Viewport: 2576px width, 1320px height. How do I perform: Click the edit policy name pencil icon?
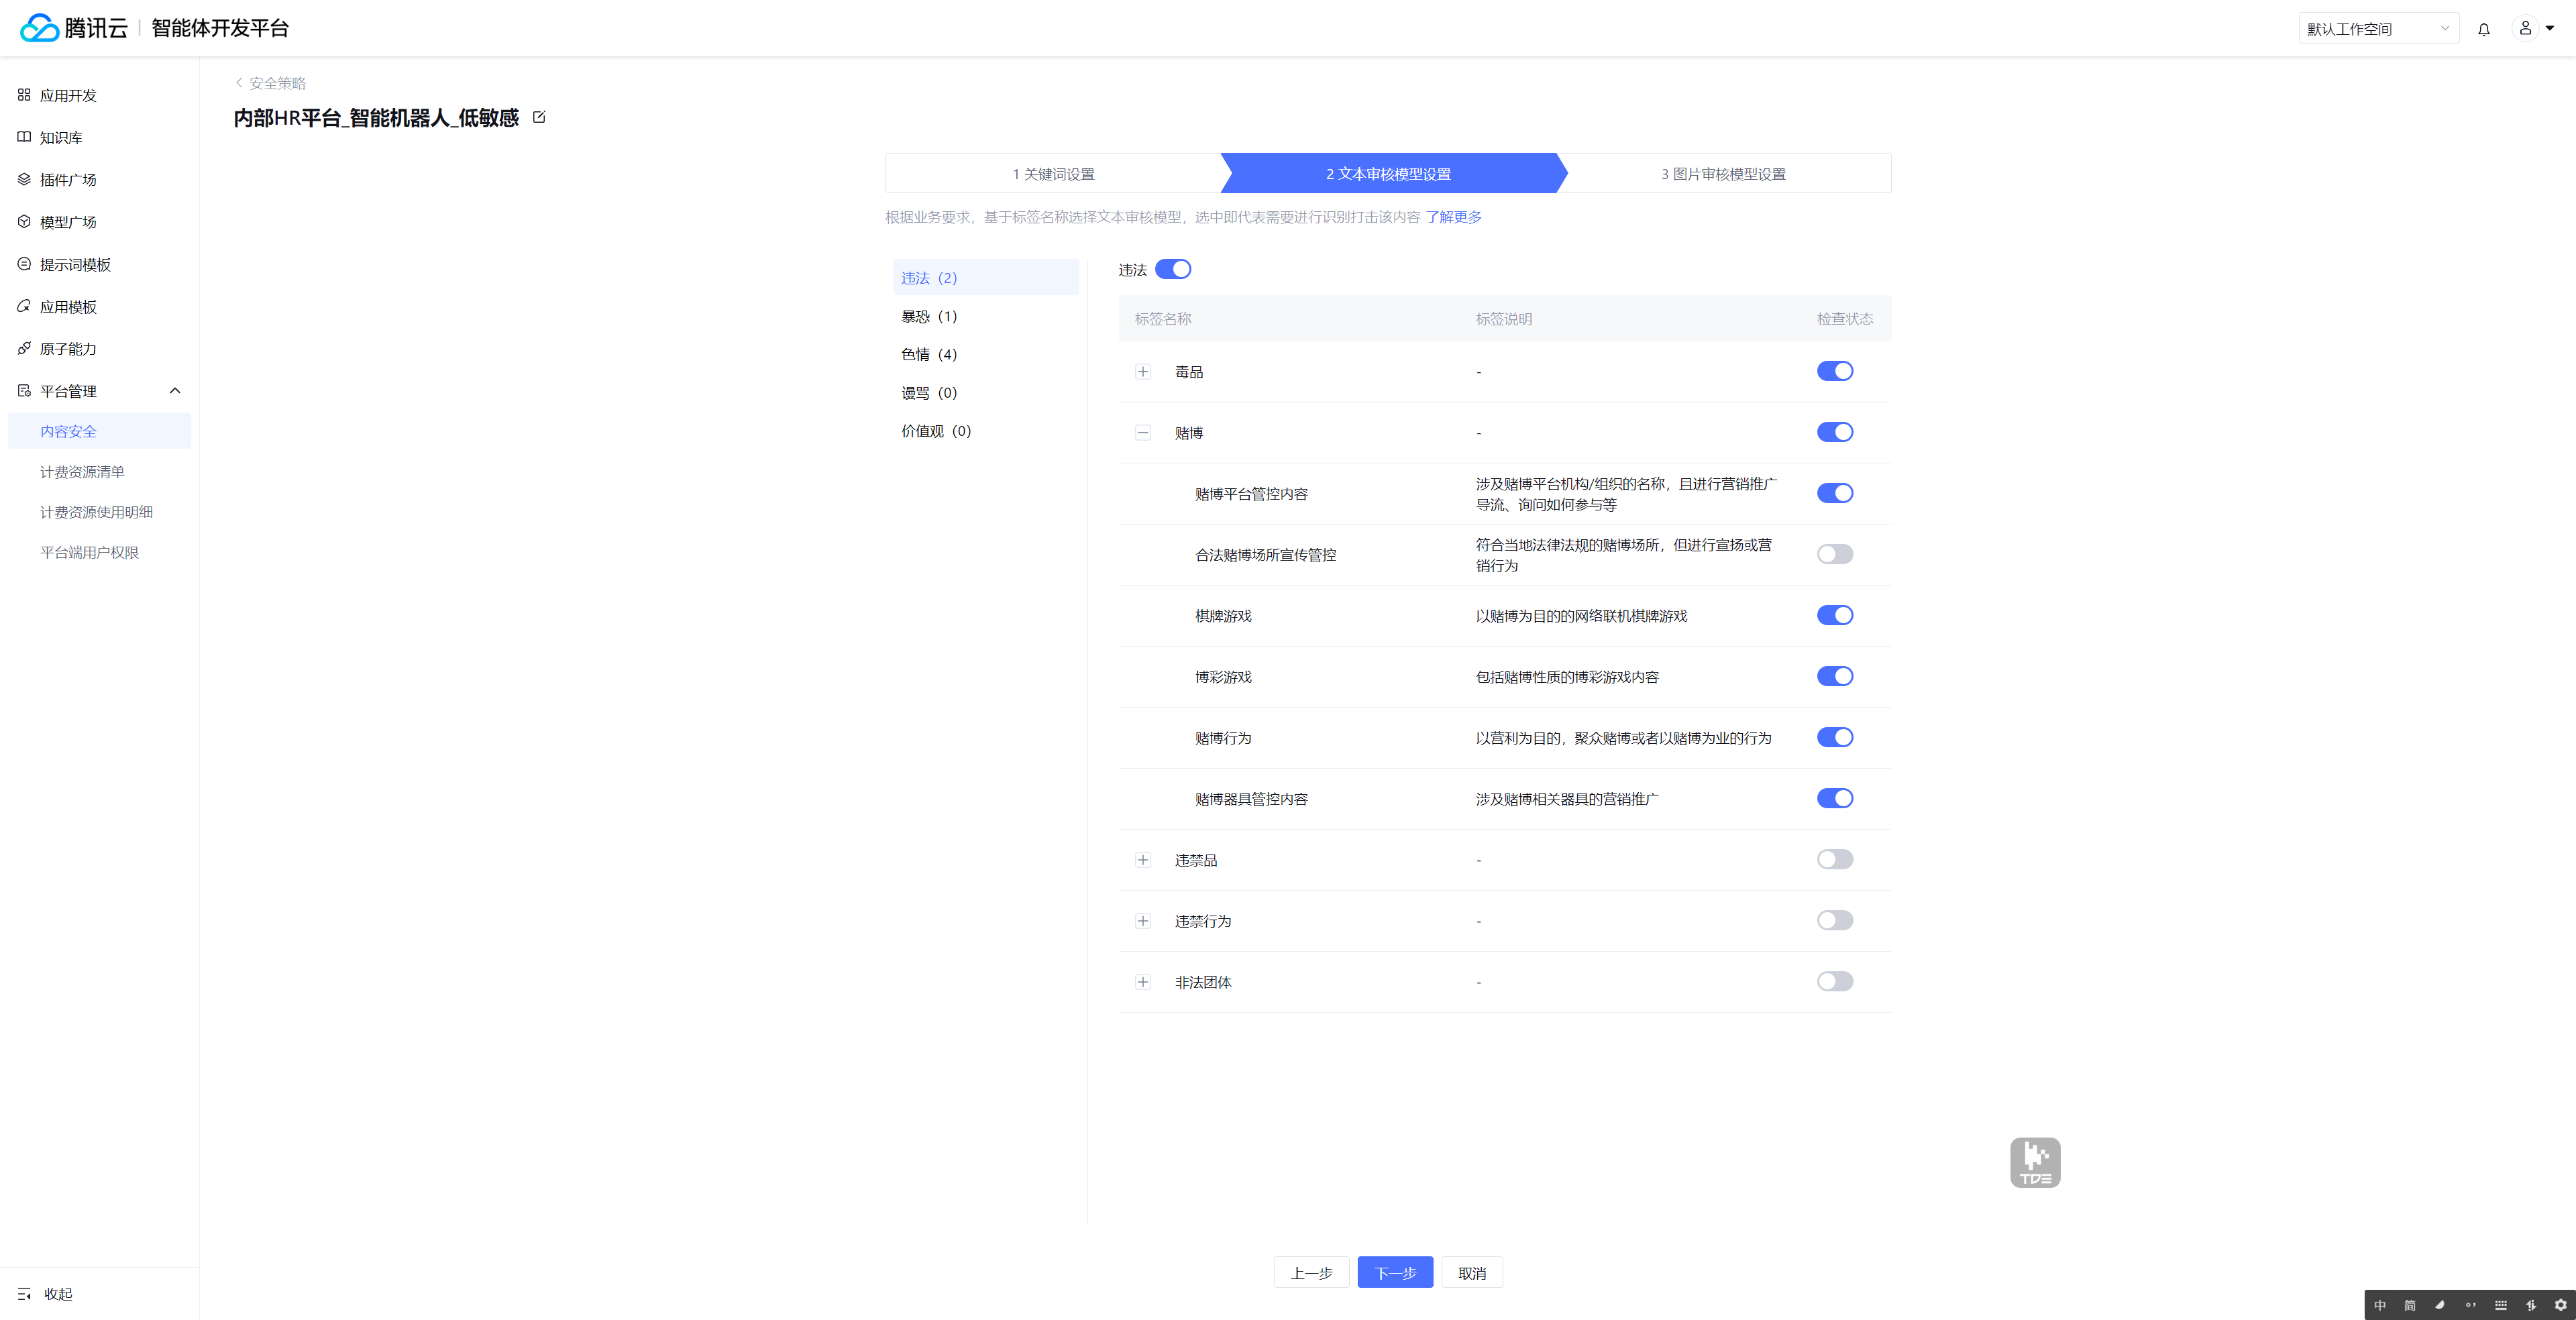pos(539,117)
